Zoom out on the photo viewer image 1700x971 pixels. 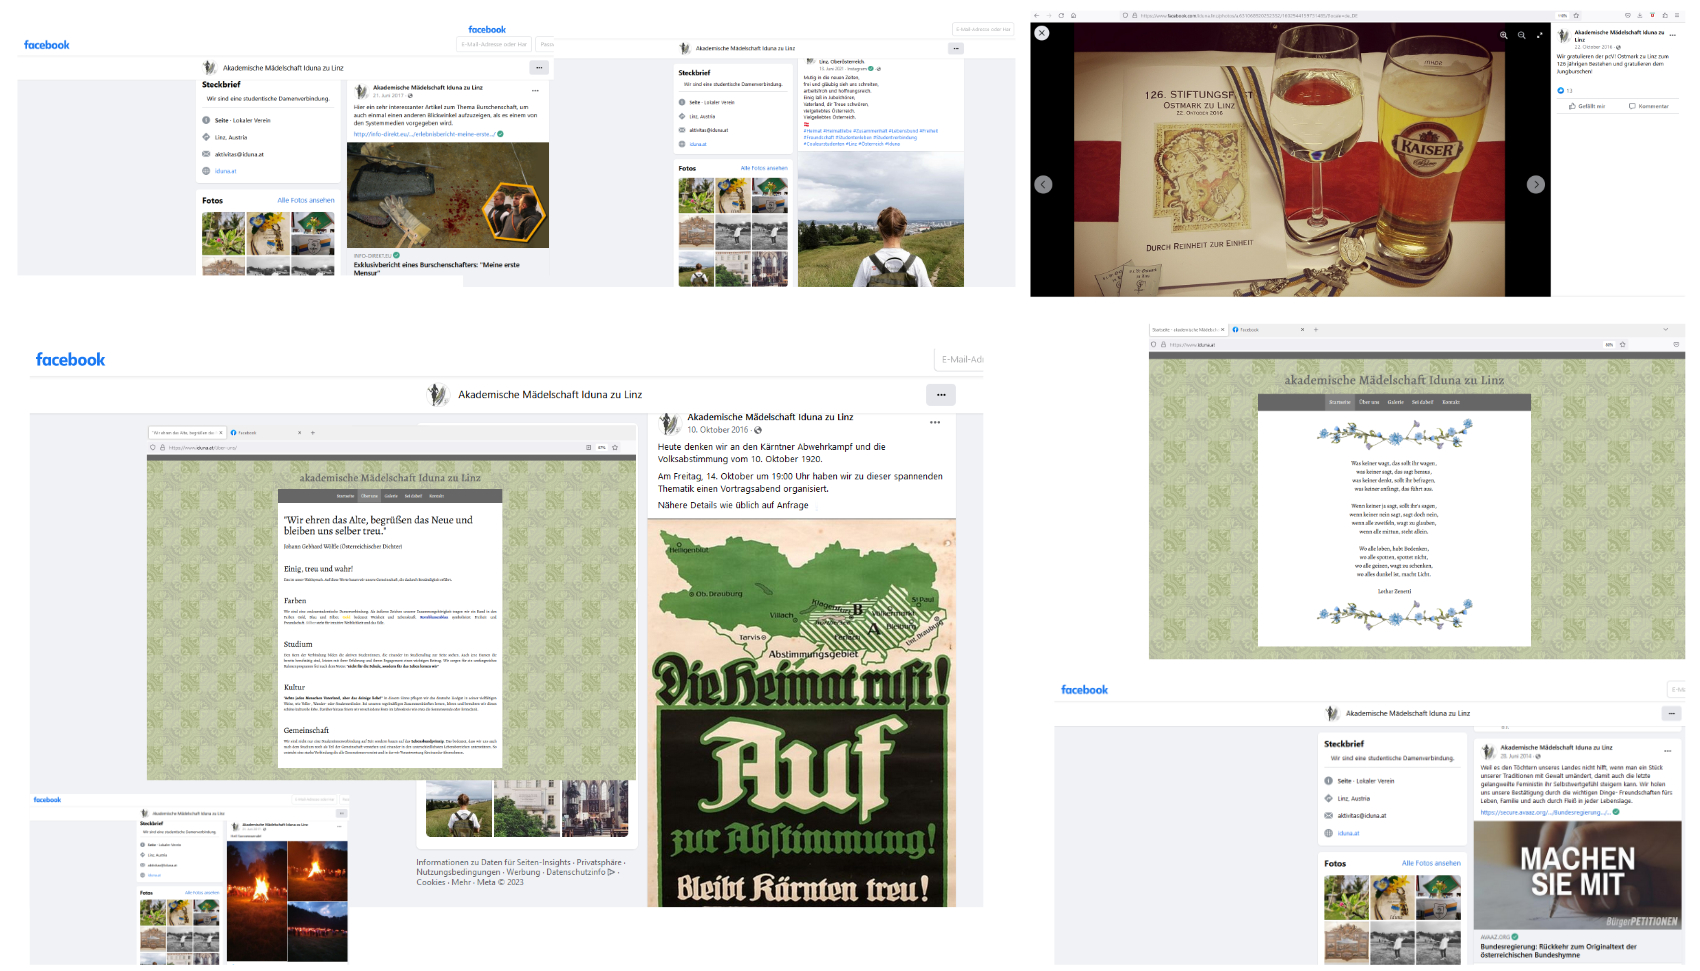pos(1521,35)
